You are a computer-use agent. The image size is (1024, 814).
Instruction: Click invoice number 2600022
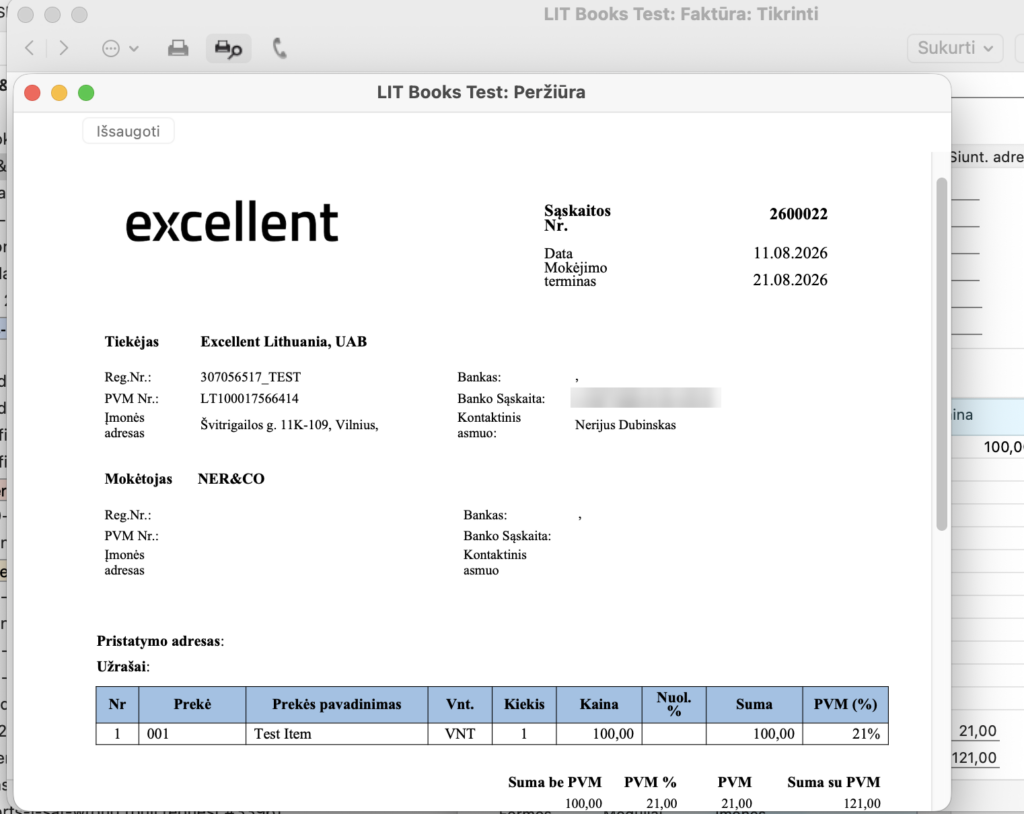[x=798, y=214]
